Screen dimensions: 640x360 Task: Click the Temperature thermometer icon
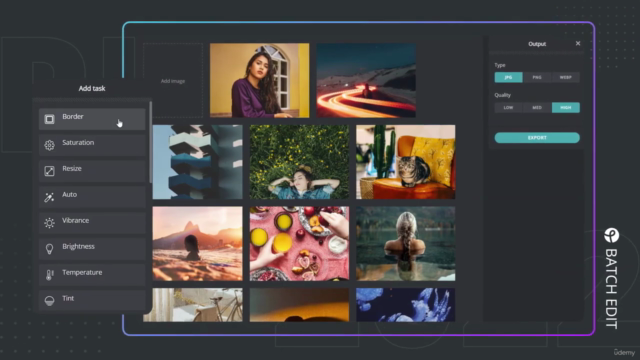click(49, 275)
